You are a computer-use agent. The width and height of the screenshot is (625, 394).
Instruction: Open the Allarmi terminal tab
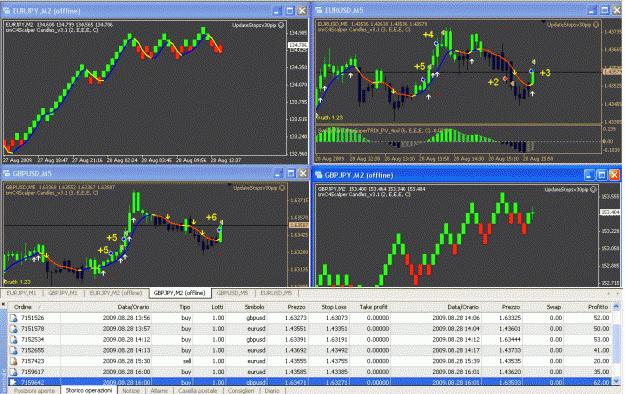coord(159,390)
